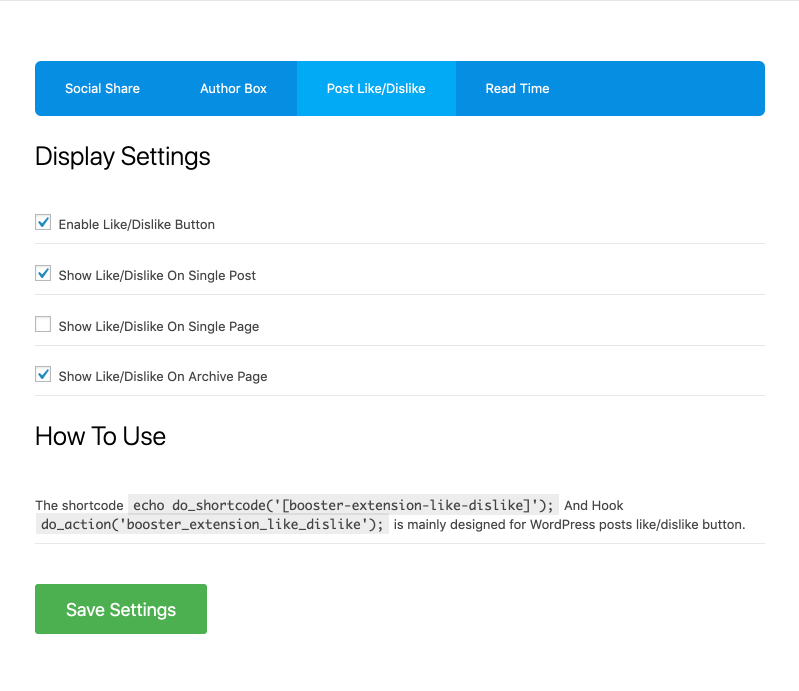Image resolution: width=799 pixels, height=691 pixels.
Task: Click the words 'The shortcode' in the instructions
Action: click(x=79, y=506)
